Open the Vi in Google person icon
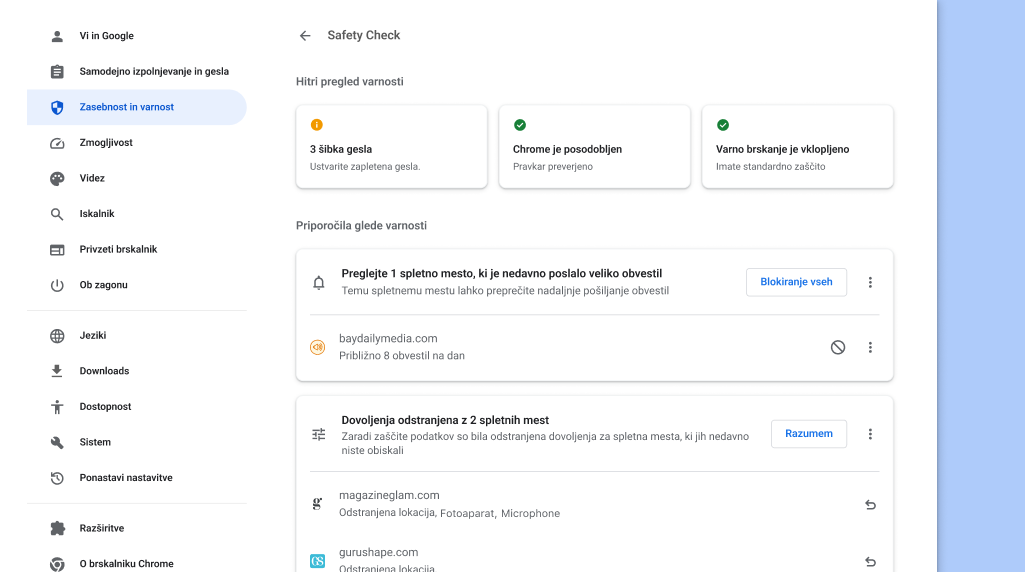 57,36
